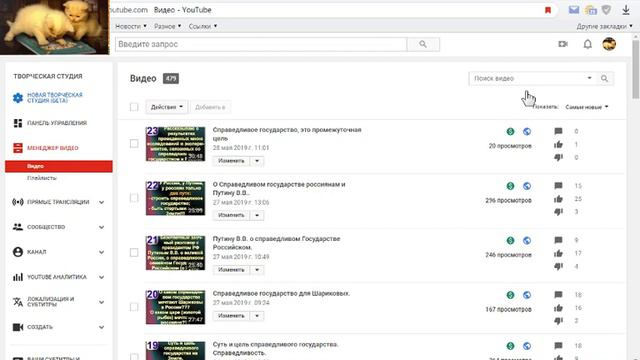Click the comments icon for video 22

click(558, 186)
